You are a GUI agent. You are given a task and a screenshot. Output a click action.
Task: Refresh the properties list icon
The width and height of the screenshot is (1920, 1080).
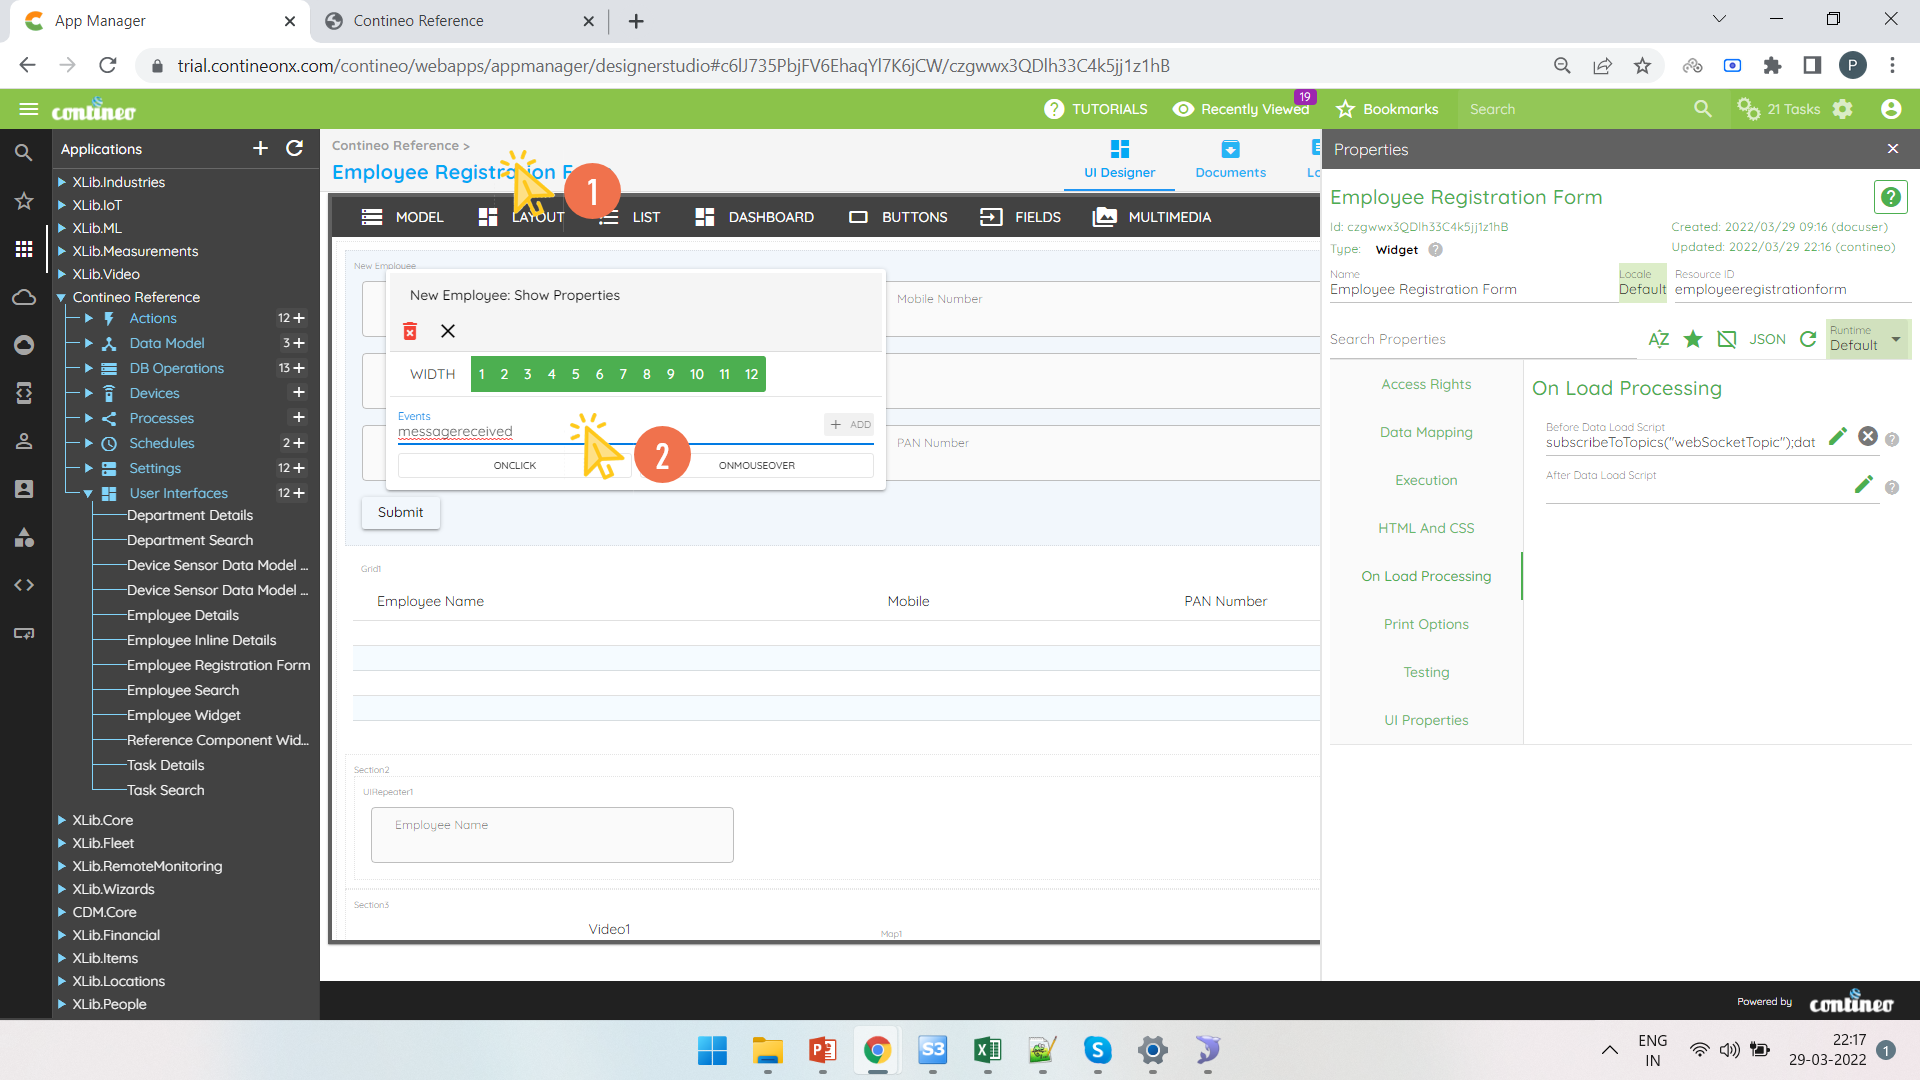(x=1809, y=339)
